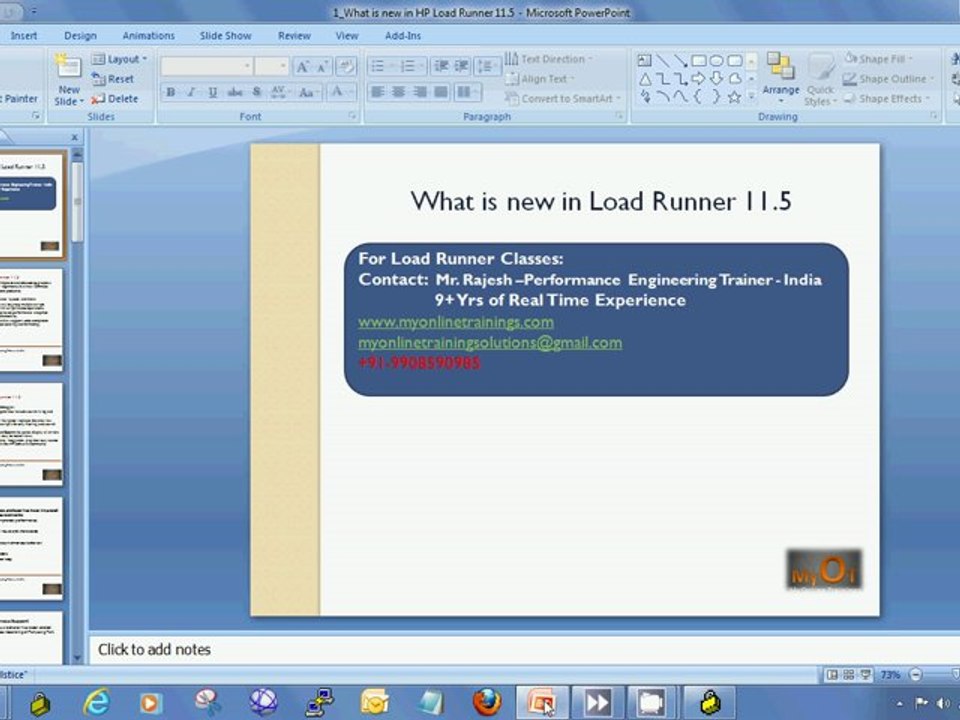Decrease list indent level
This screenshot has height=720, width=960.
click(x=441, y=66)
